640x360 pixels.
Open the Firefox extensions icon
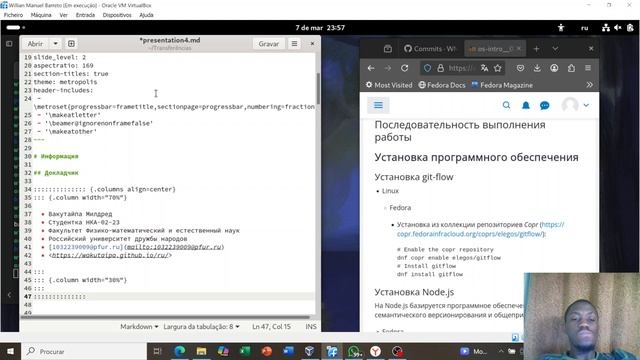pos(571,68)
